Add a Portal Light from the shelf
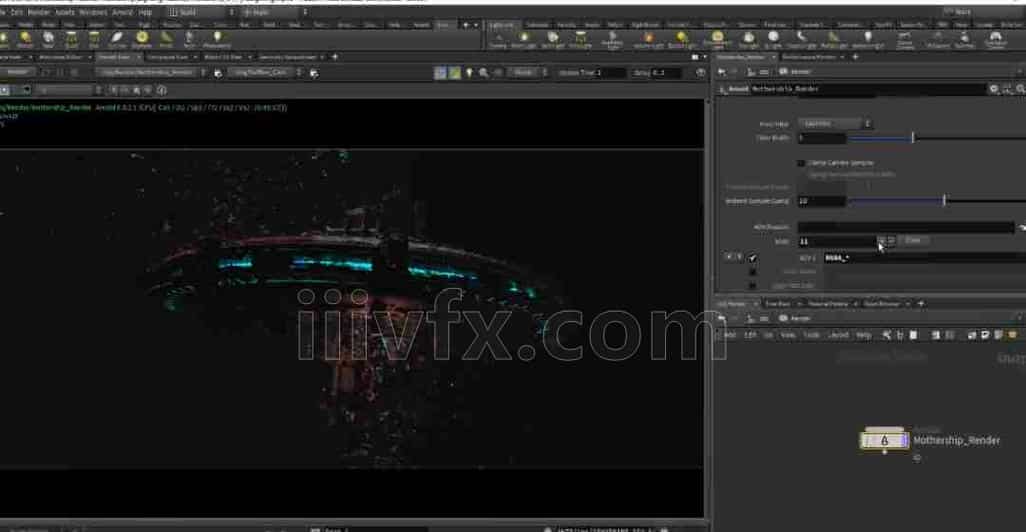This screenshot has height=532, width=1026. 833,39
